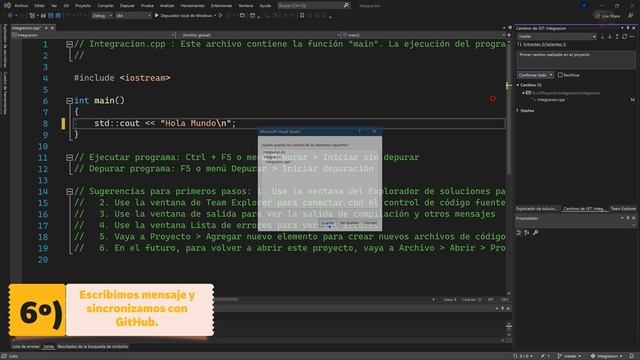The image size is (640, 360).
Task: Open more actions ellipsis in Git panel
Action: pyautogui.click(x=632, y=36)
